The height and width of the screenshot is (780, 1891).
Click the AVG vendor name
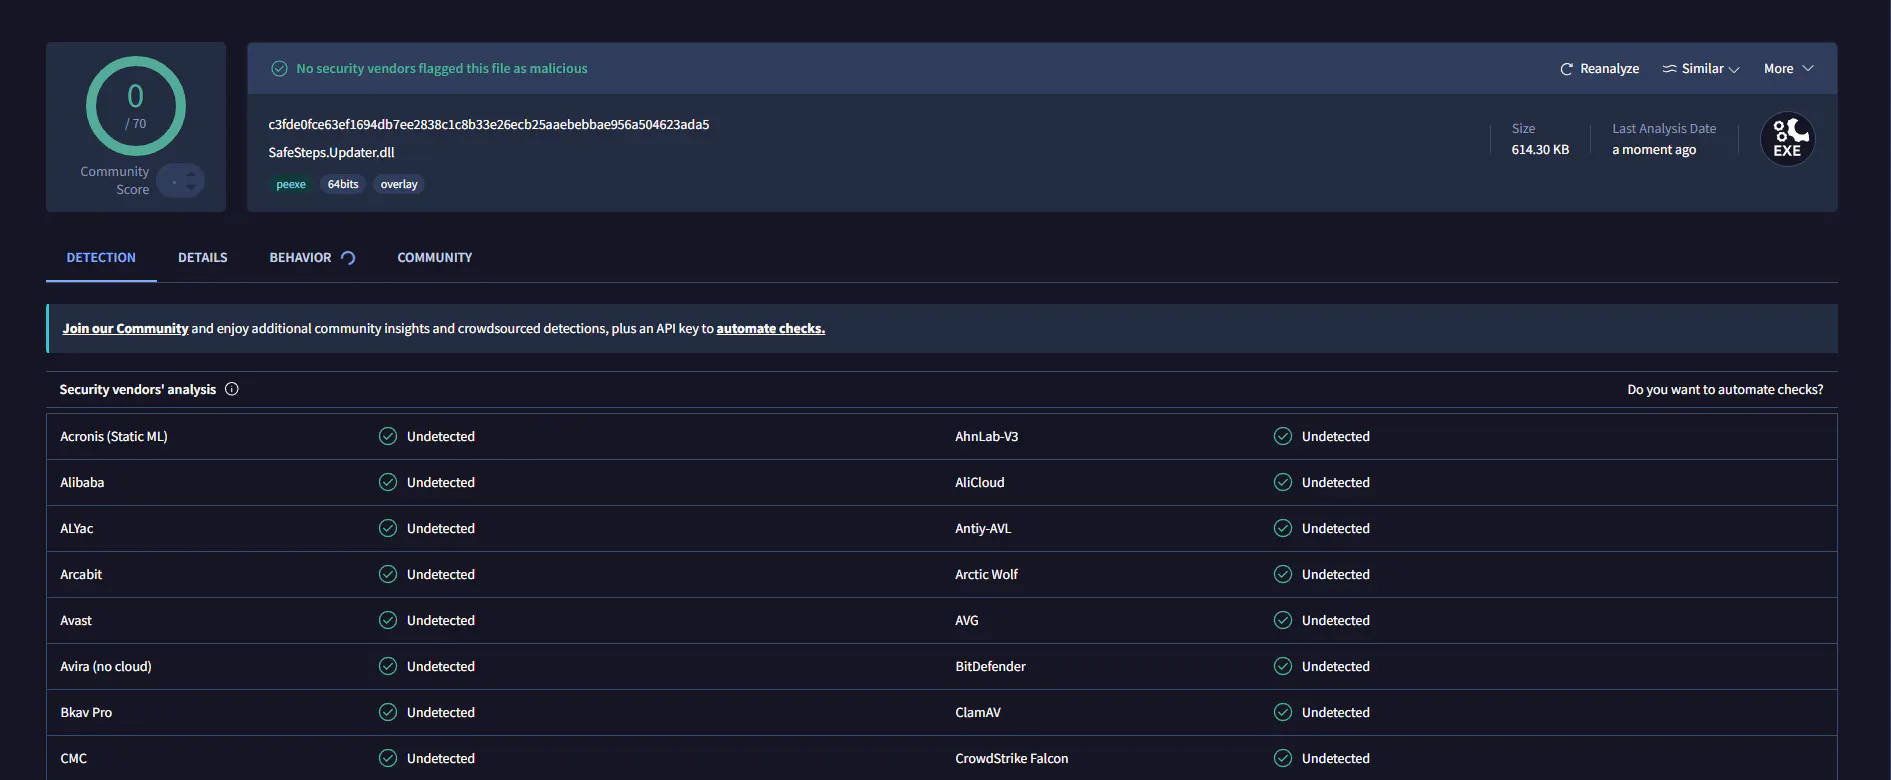point(967,621)
